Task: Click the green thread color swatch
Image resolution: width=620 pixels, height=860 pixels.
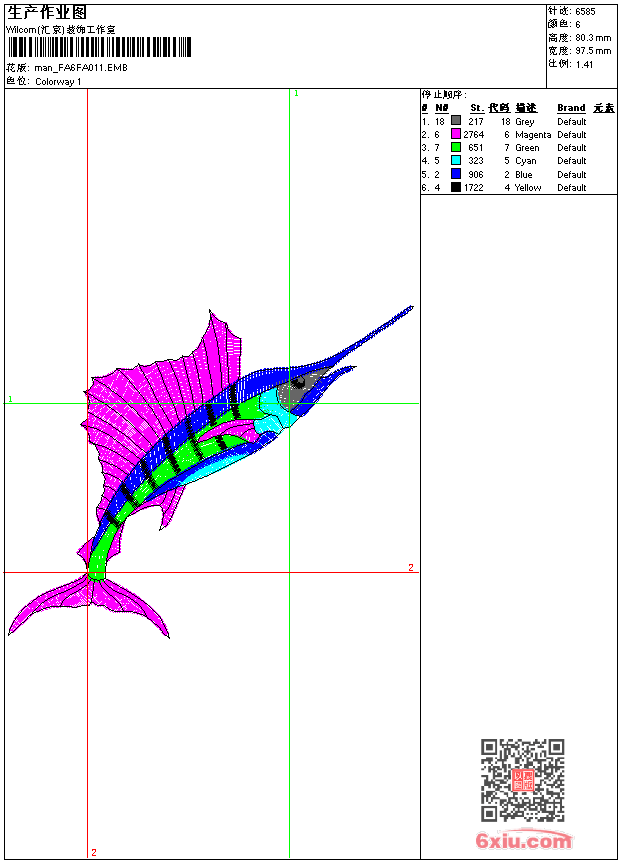Action: pyautogui.click(x=456, y=147)
